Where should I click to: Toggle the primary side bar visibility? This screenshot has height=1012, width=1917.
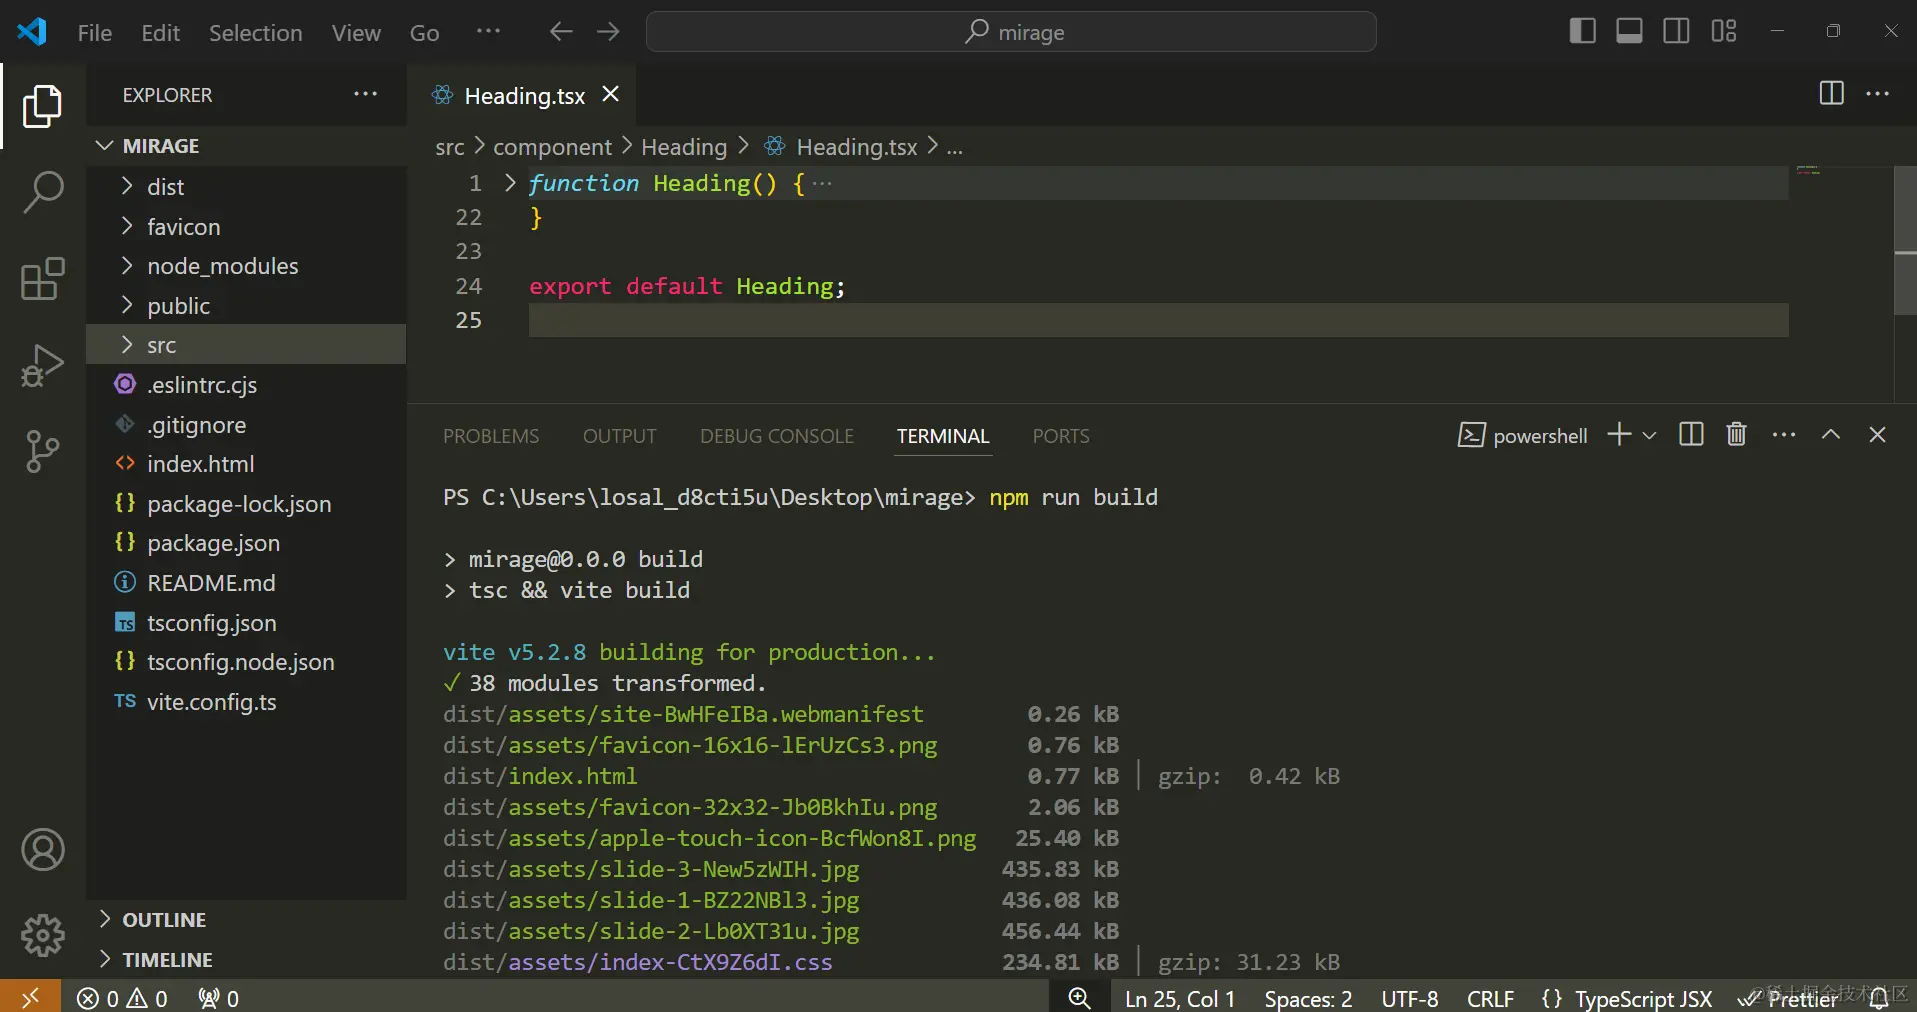tap(1582, 32)
